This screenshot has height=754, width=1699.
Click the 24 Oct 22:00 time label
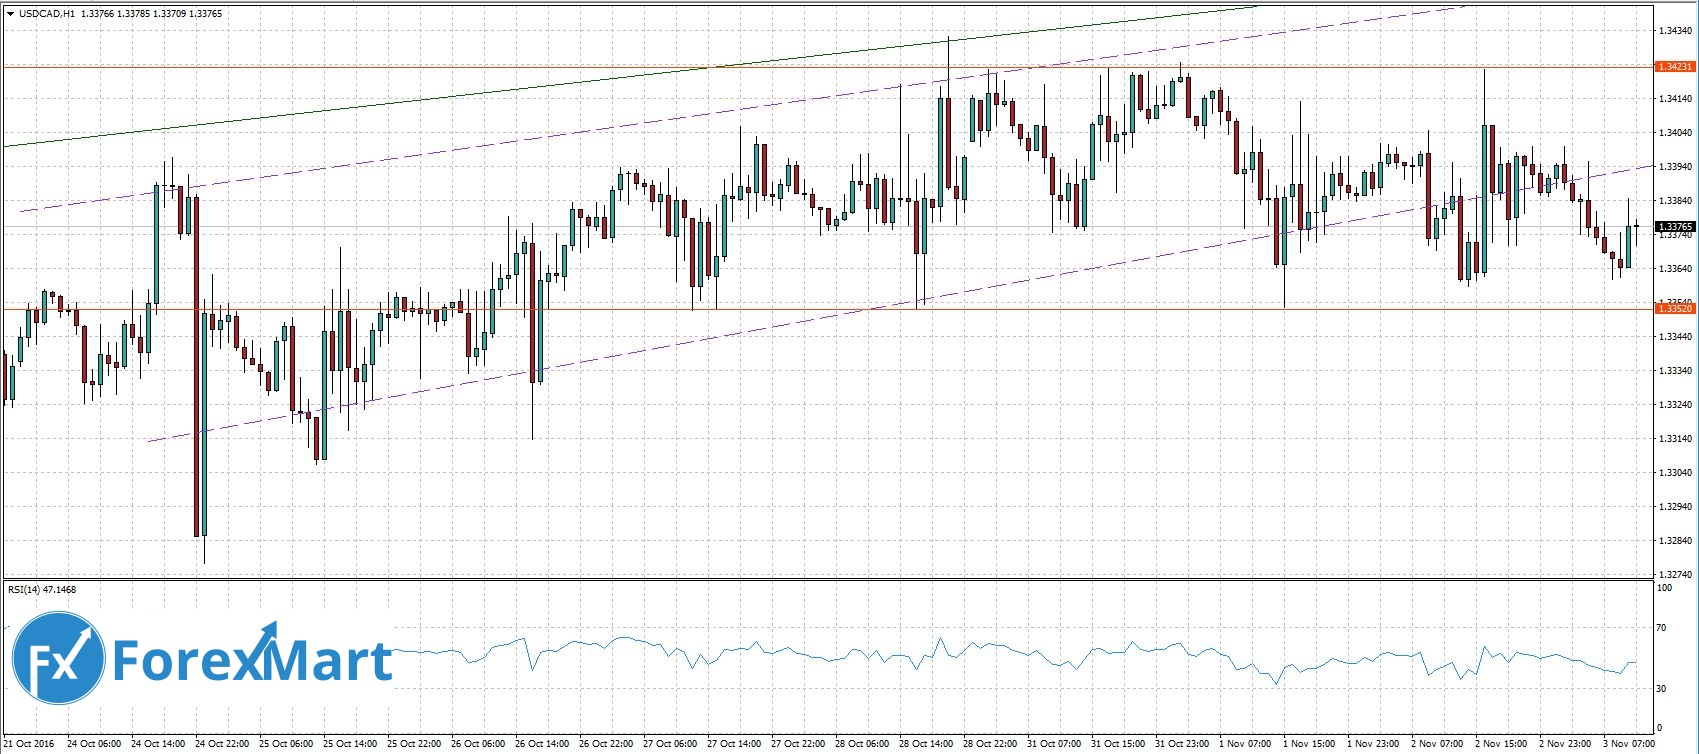[222, 744]
